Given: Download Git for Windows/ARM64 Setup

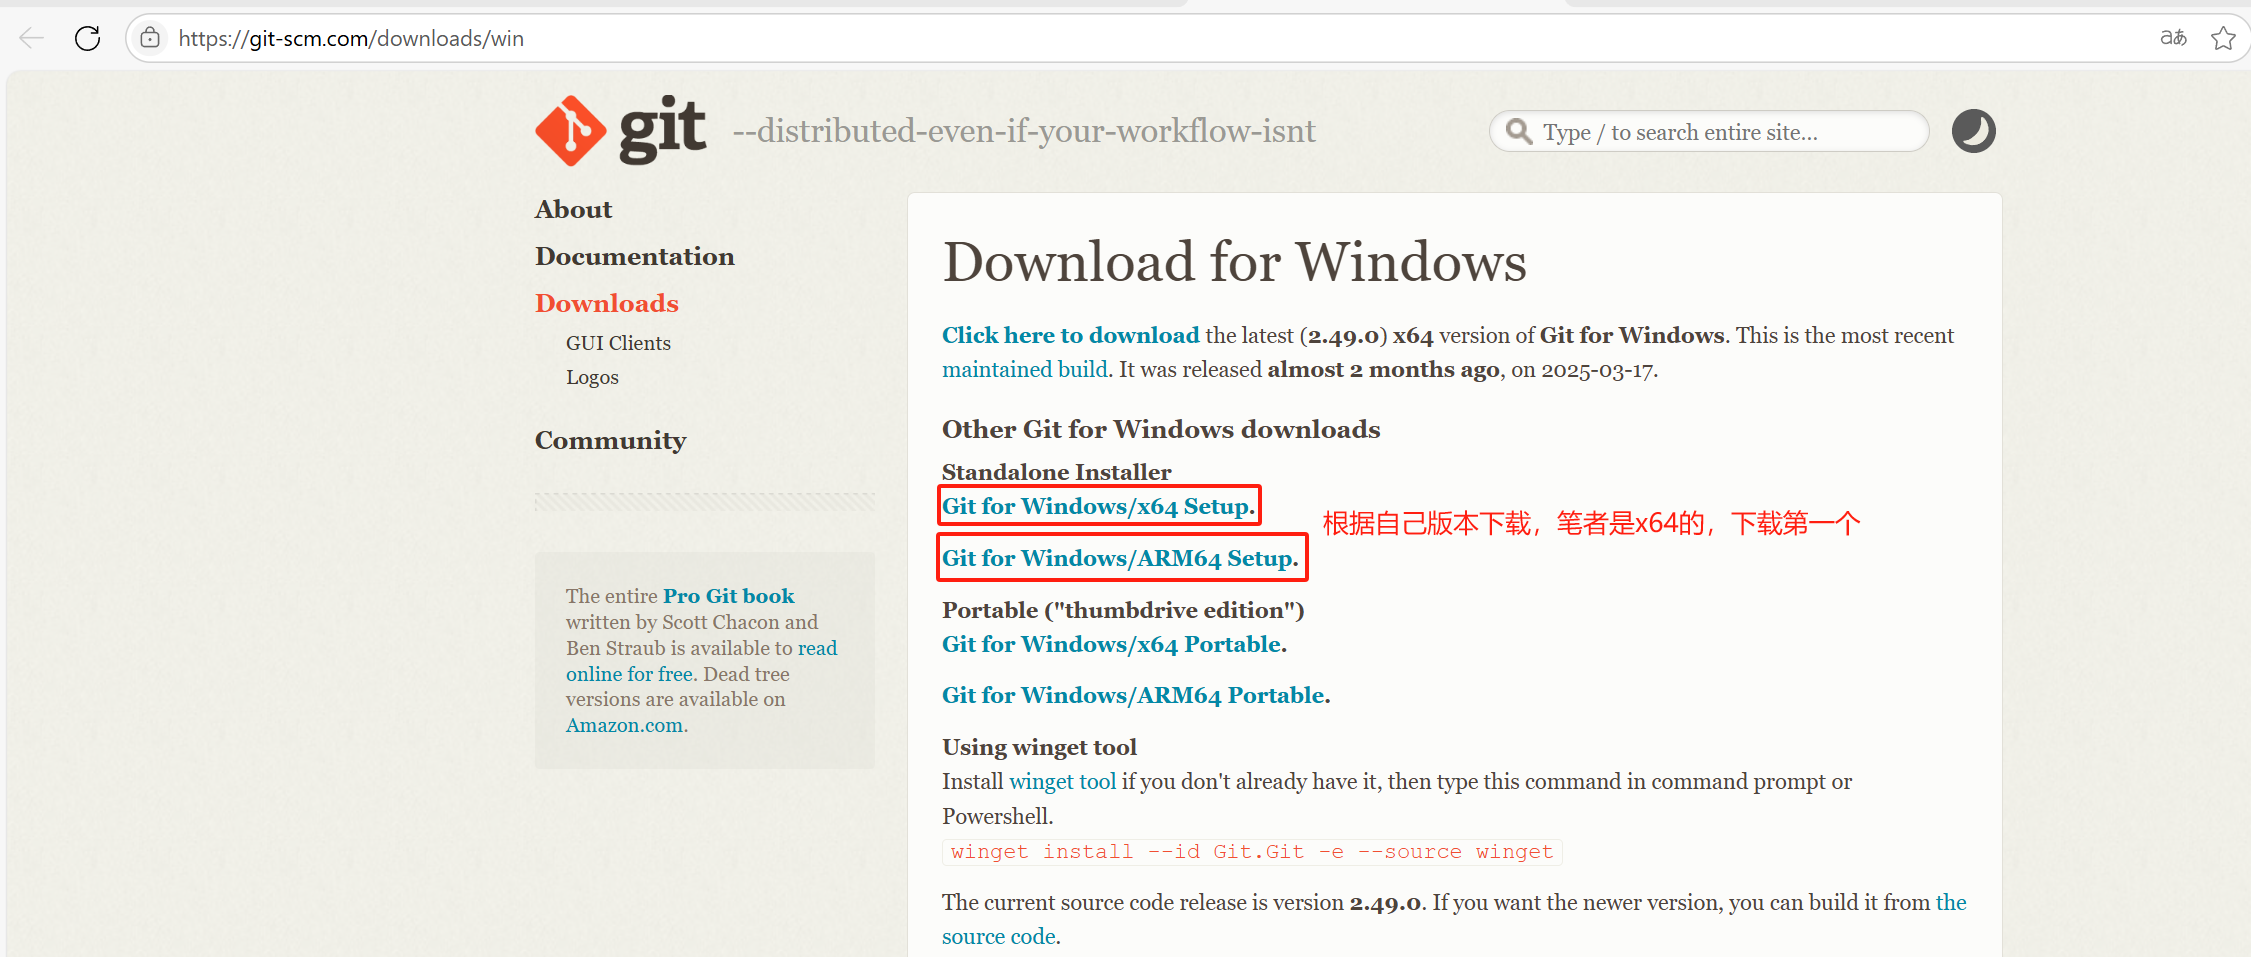Looking at the screenshot, I should point(1117,558).
